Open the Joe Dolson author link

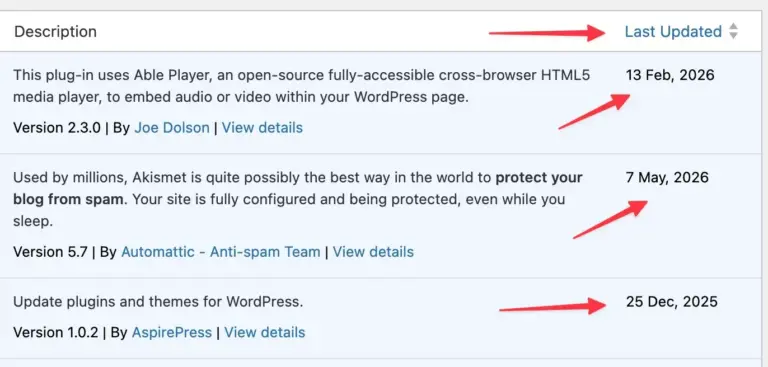(172, 128)
